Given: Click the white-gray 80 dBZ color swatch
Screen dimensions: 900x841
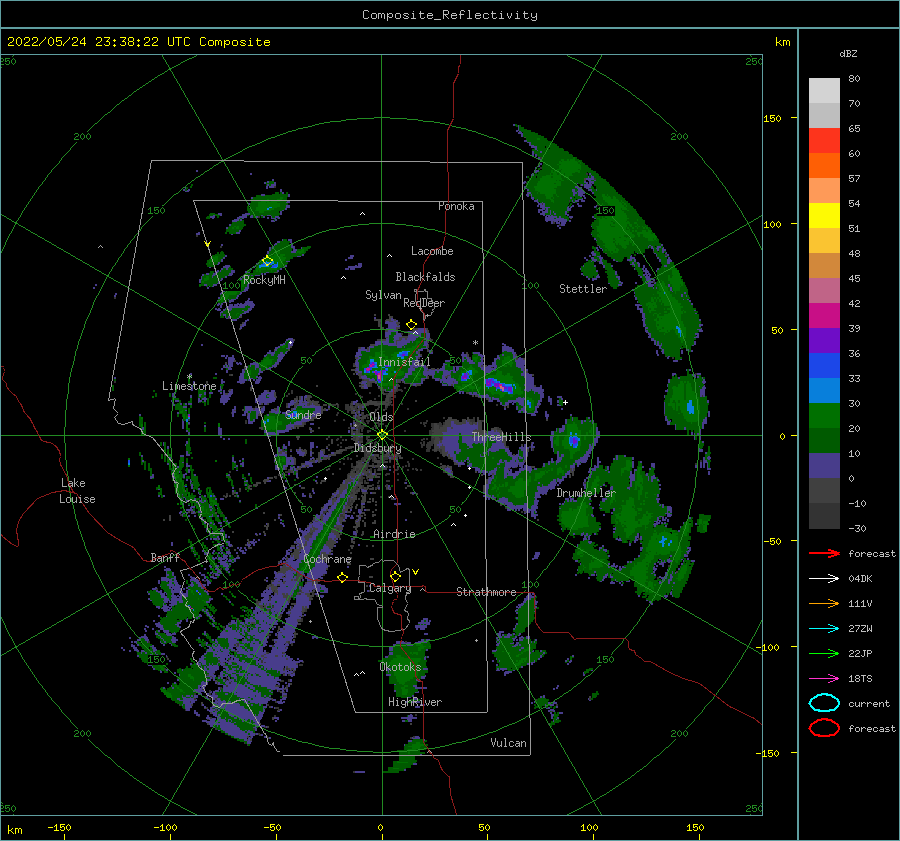Looking at the screenshot, I should [824, 91].
